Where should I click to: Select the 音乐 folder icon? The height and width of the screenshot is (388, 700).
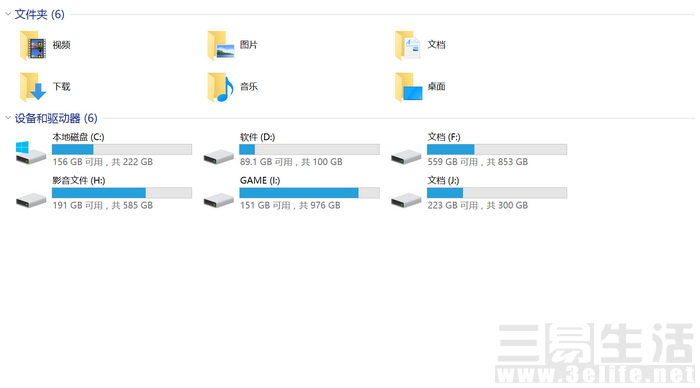221,87
